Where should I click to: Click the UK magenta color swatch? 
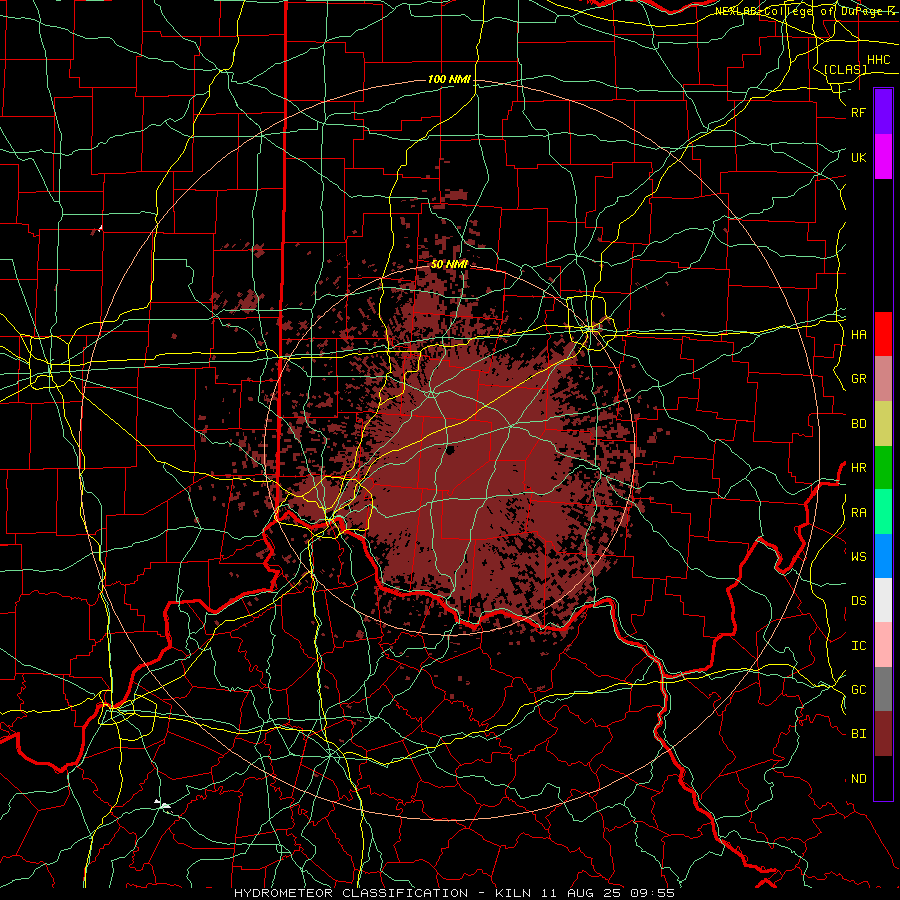point(883,157)
